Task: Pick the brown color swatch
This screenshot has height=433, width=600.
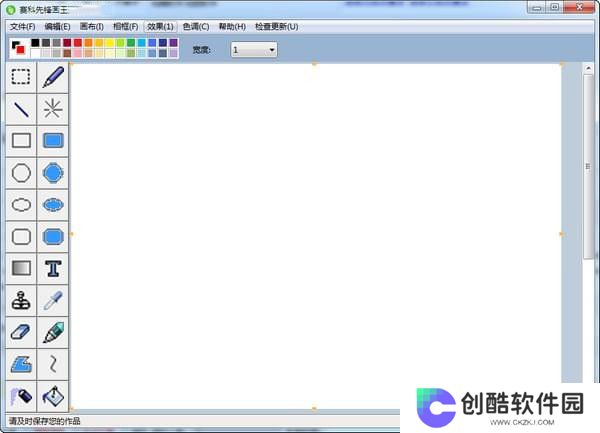Action: (x=67, y=53)
